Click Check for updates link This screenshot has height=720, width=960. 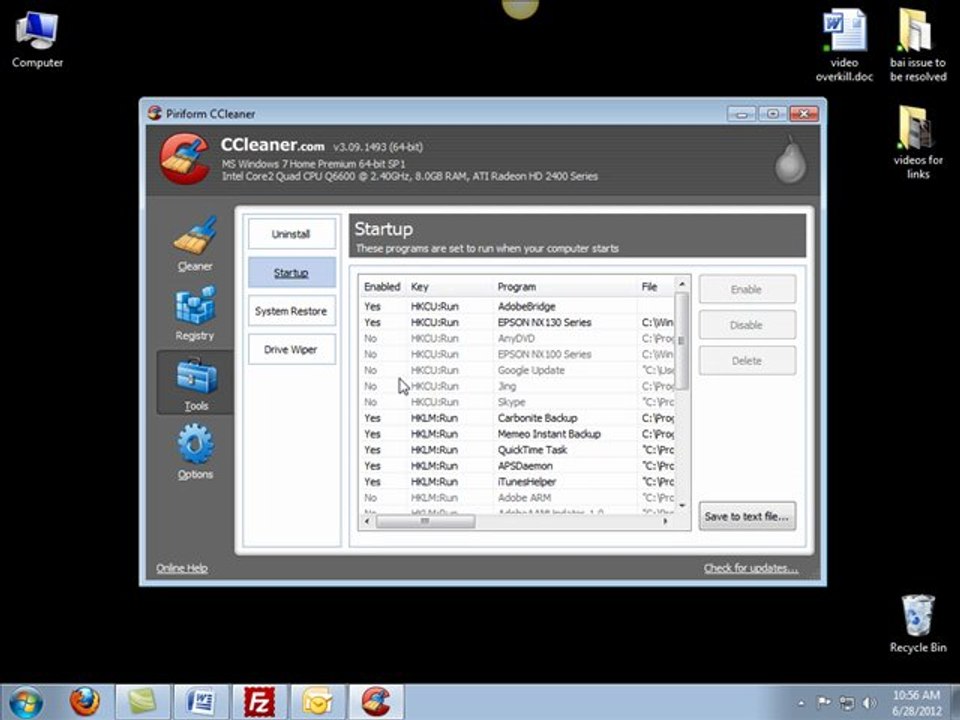tap(751, 568)
